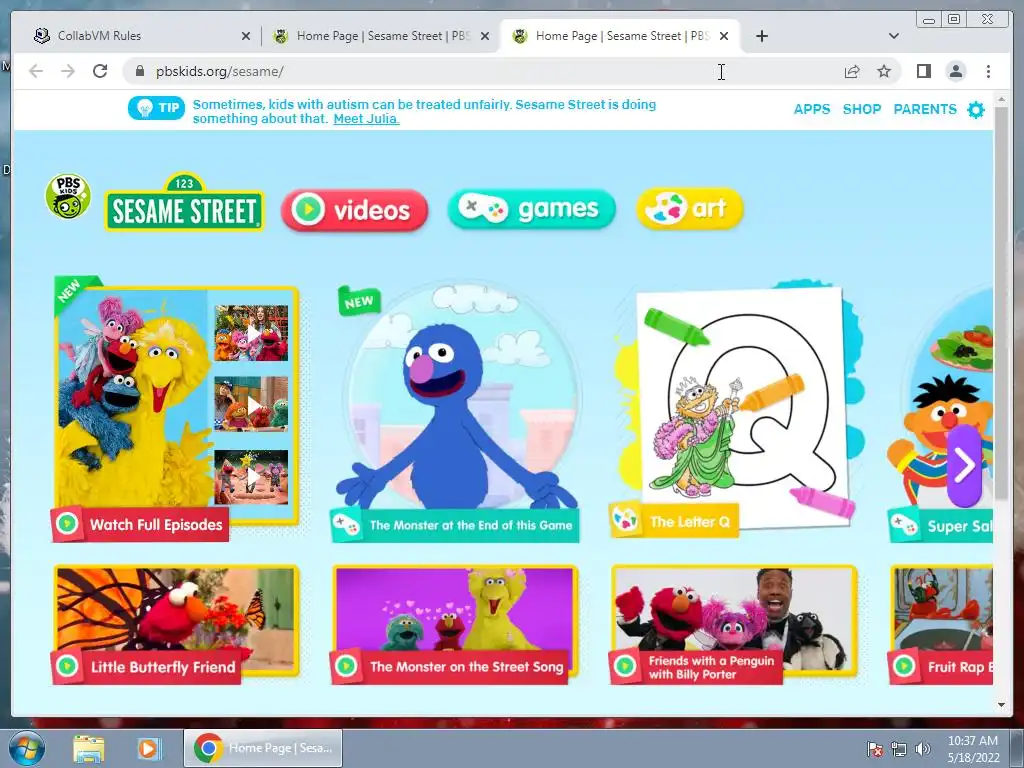Play the bottom small episode thumbnail
Viewport: 1024px width, 768px height.
click(251, 477)
